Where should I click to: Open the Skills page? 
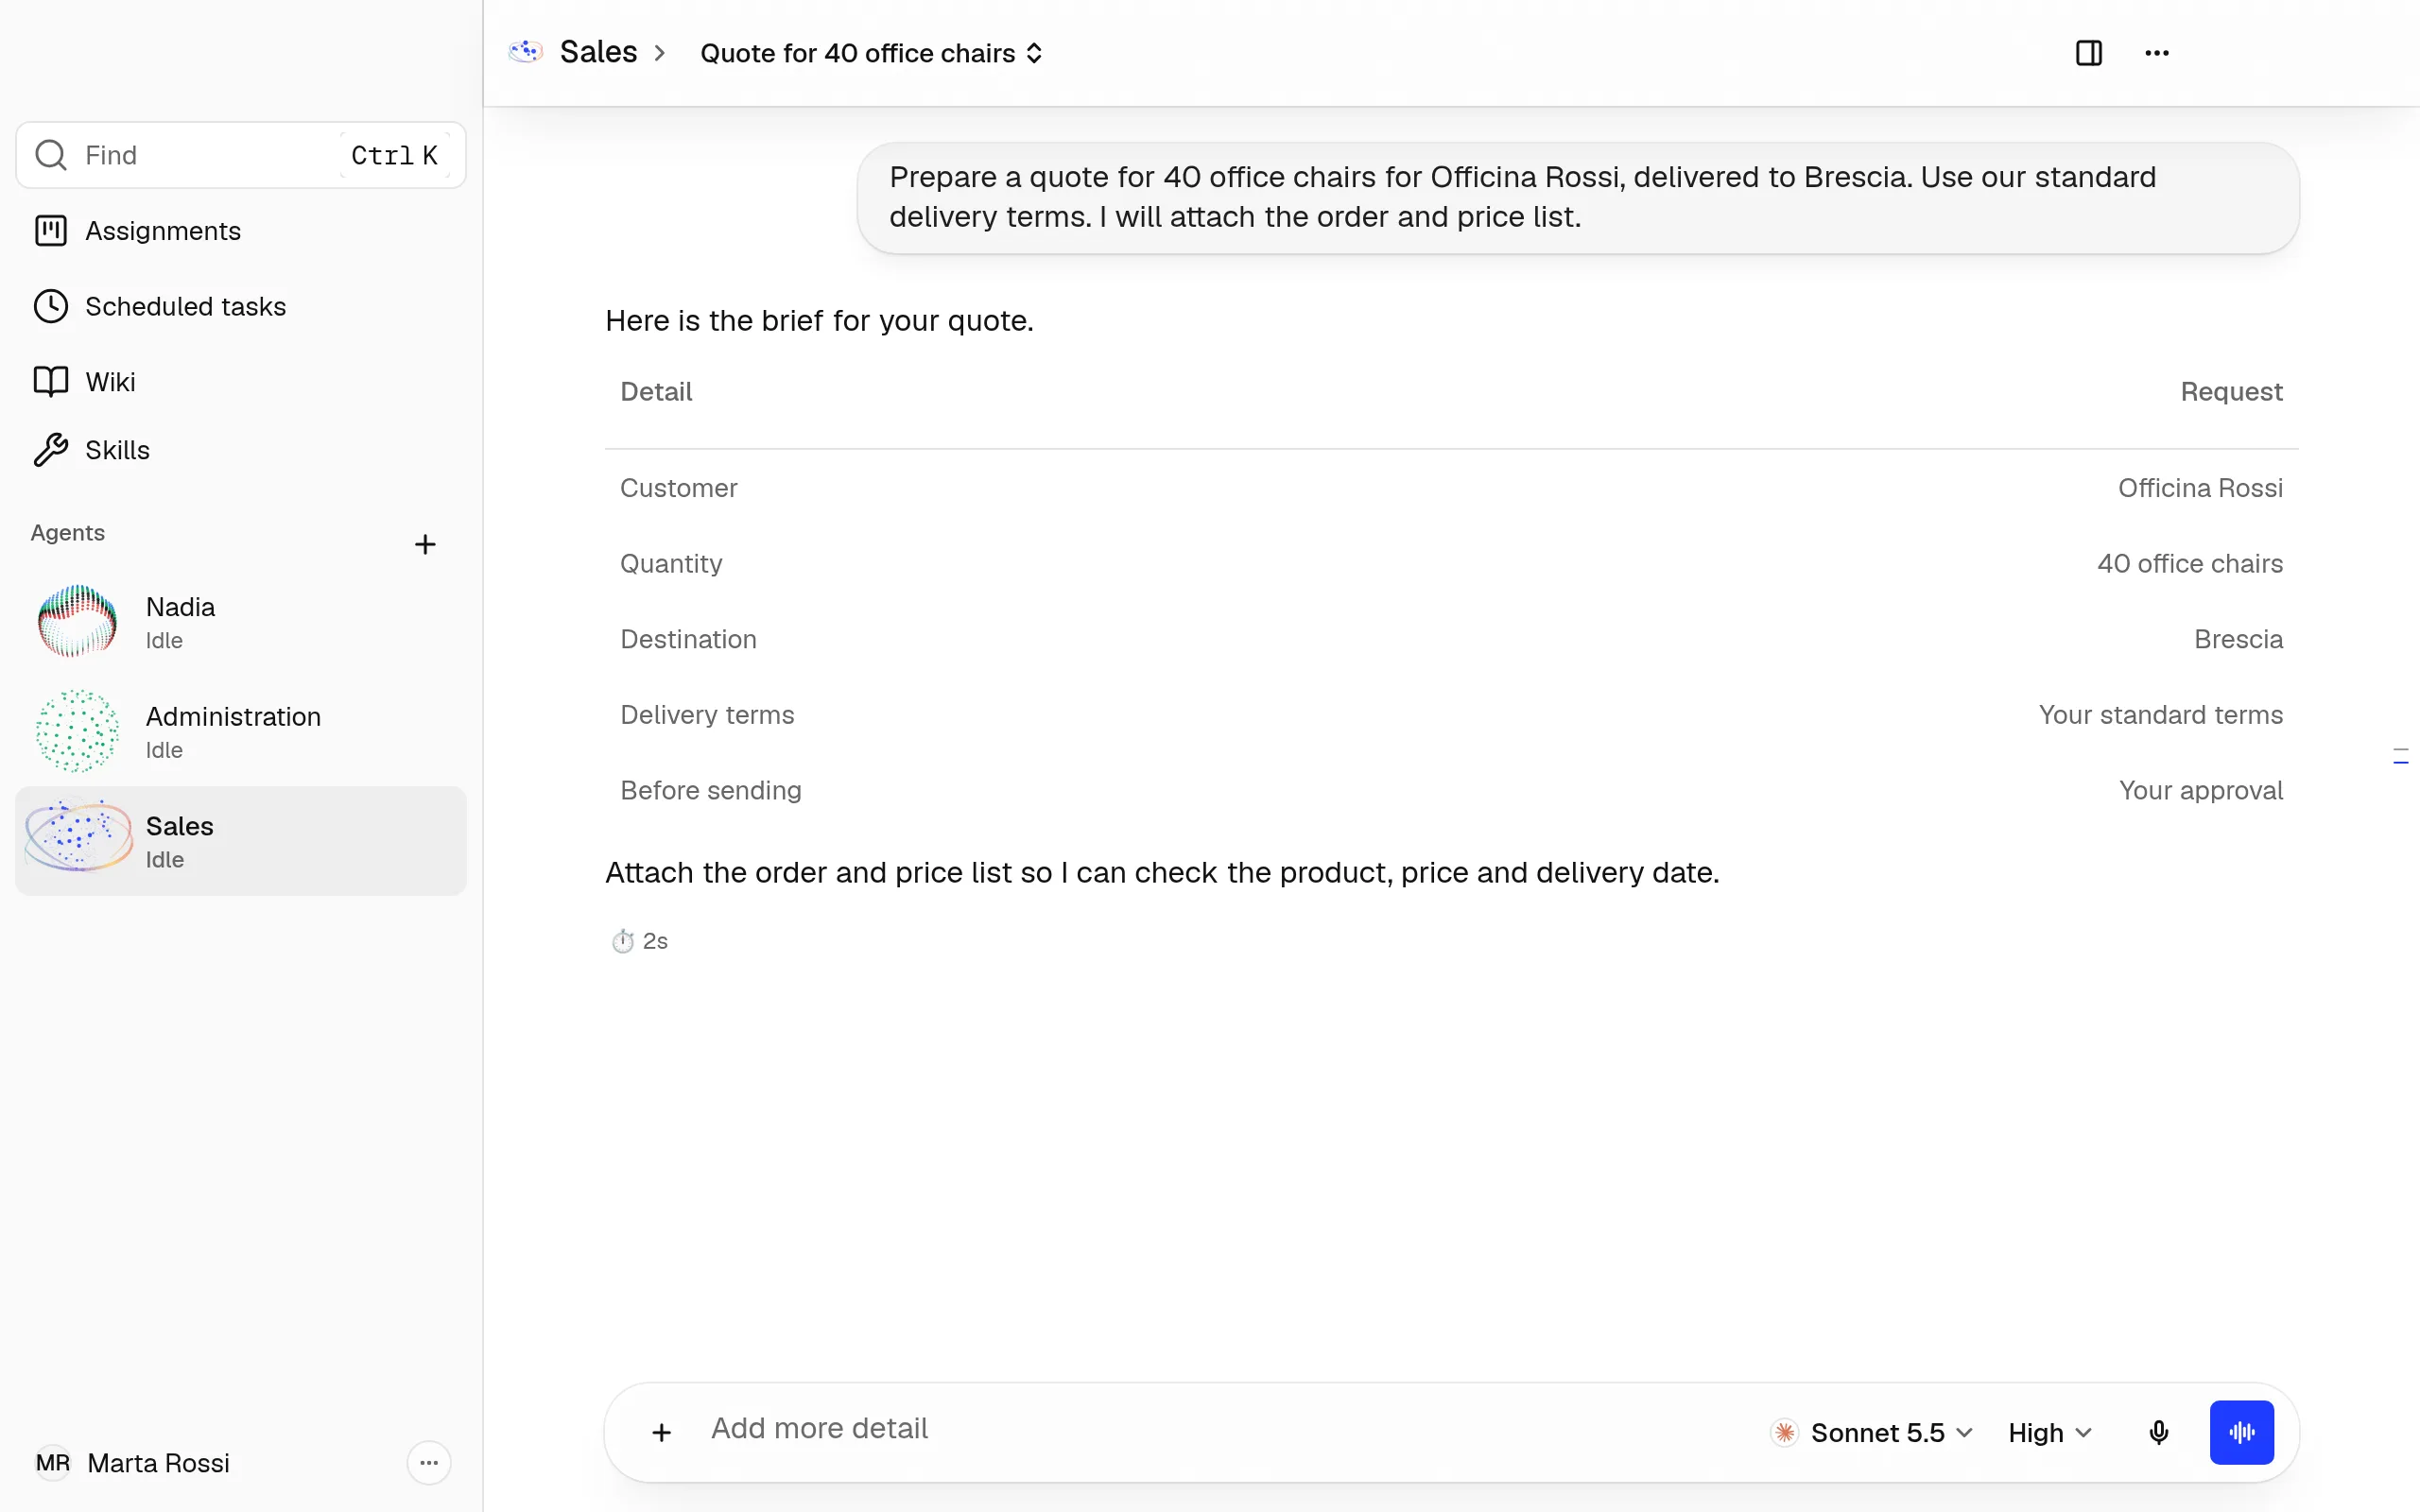(240, 450)
